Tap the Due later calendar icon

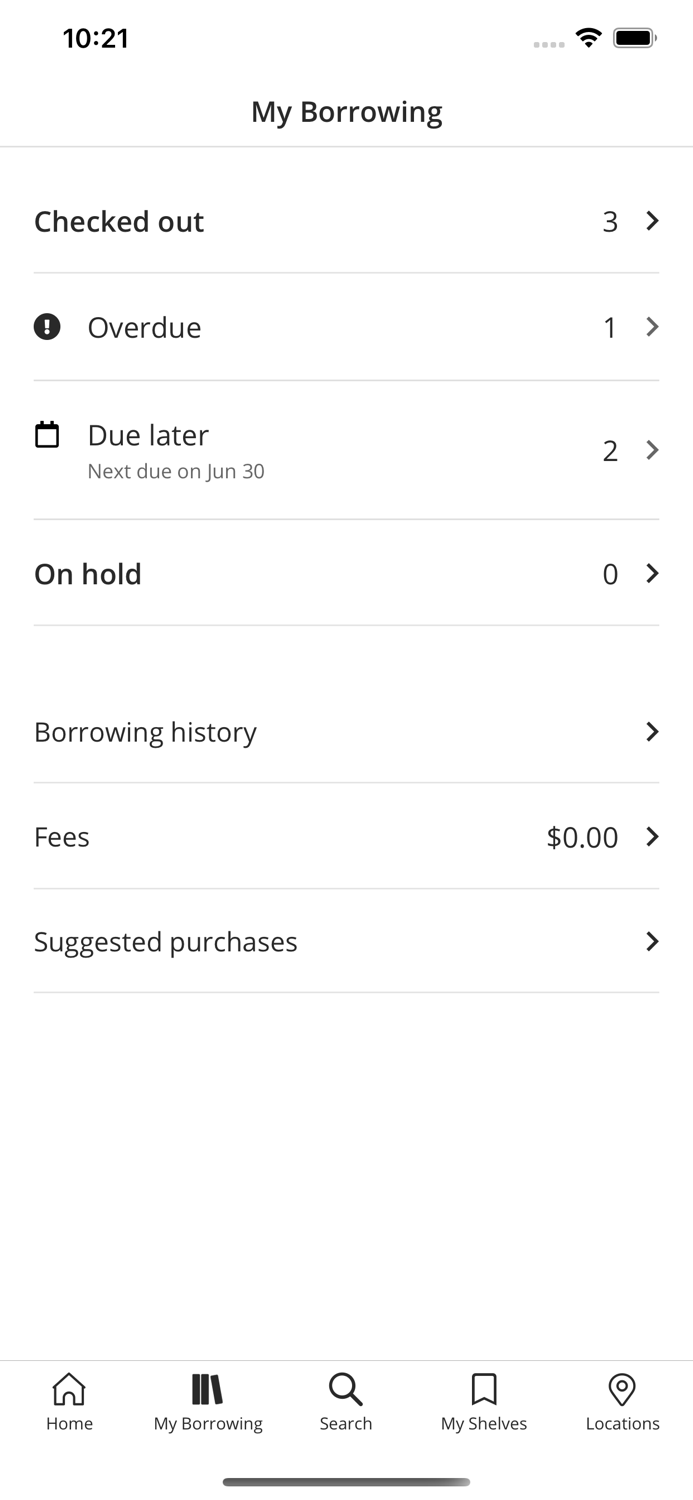point(47,435)
